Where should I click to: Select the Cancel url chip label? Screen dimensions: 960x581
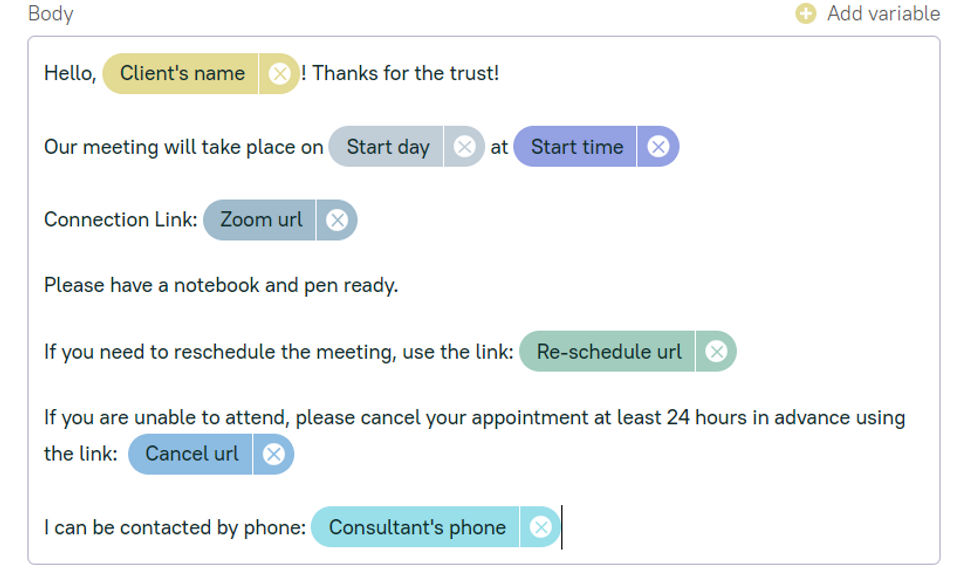click(x=192, y=454)
